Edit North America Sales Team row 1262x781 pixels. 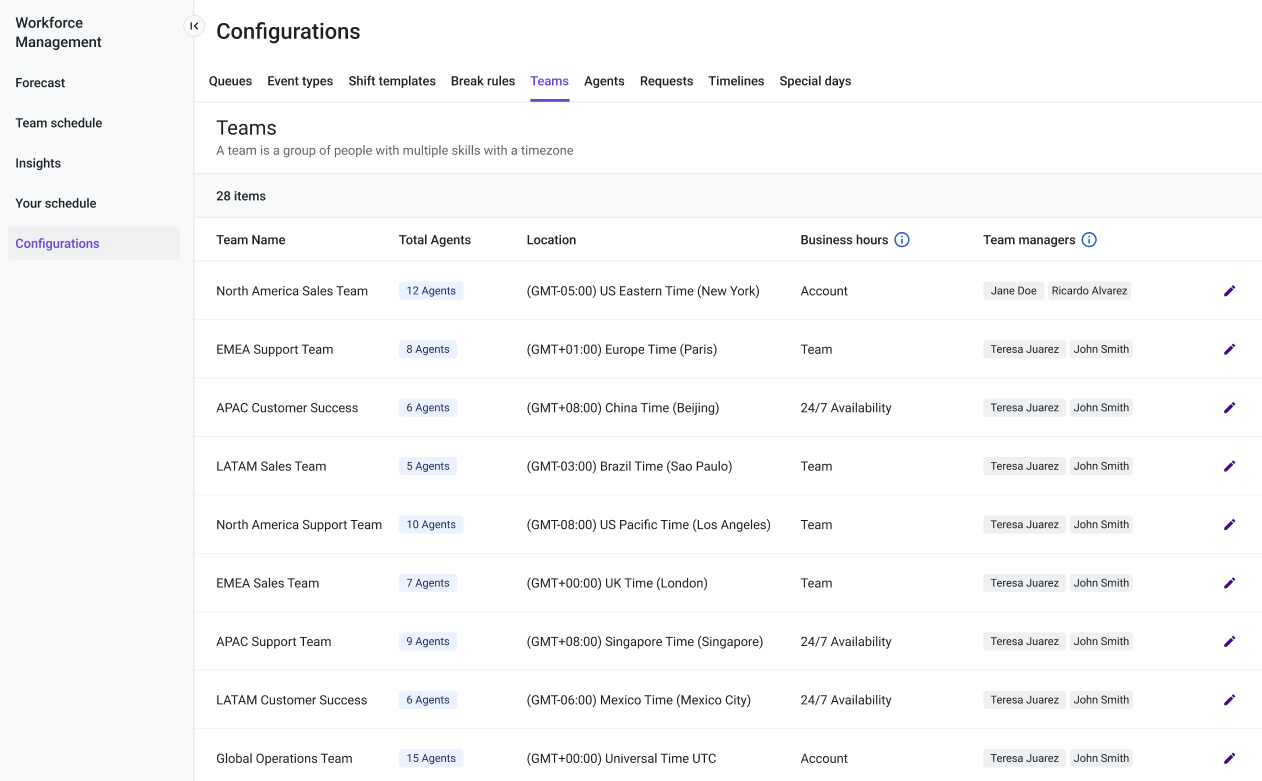tap(1229, 291)
